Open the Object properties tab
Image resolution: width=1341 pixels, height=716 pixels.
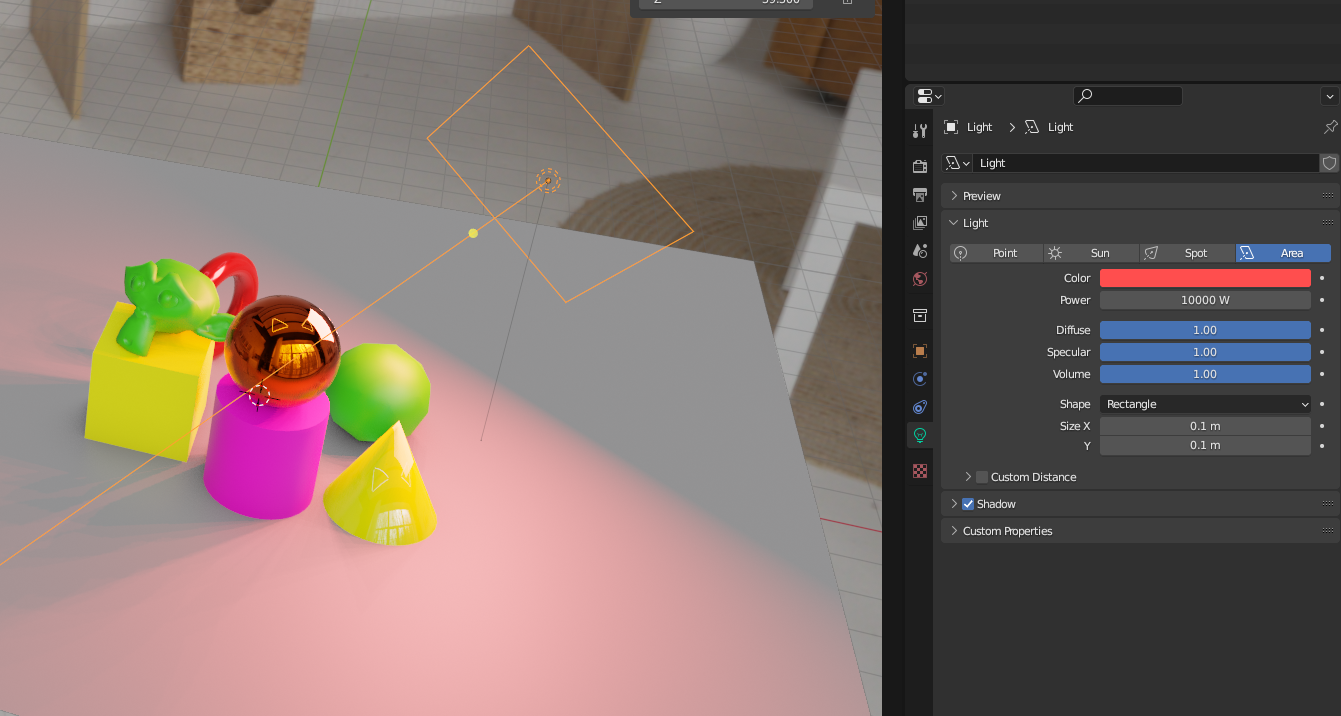click(x=920, y=351)
